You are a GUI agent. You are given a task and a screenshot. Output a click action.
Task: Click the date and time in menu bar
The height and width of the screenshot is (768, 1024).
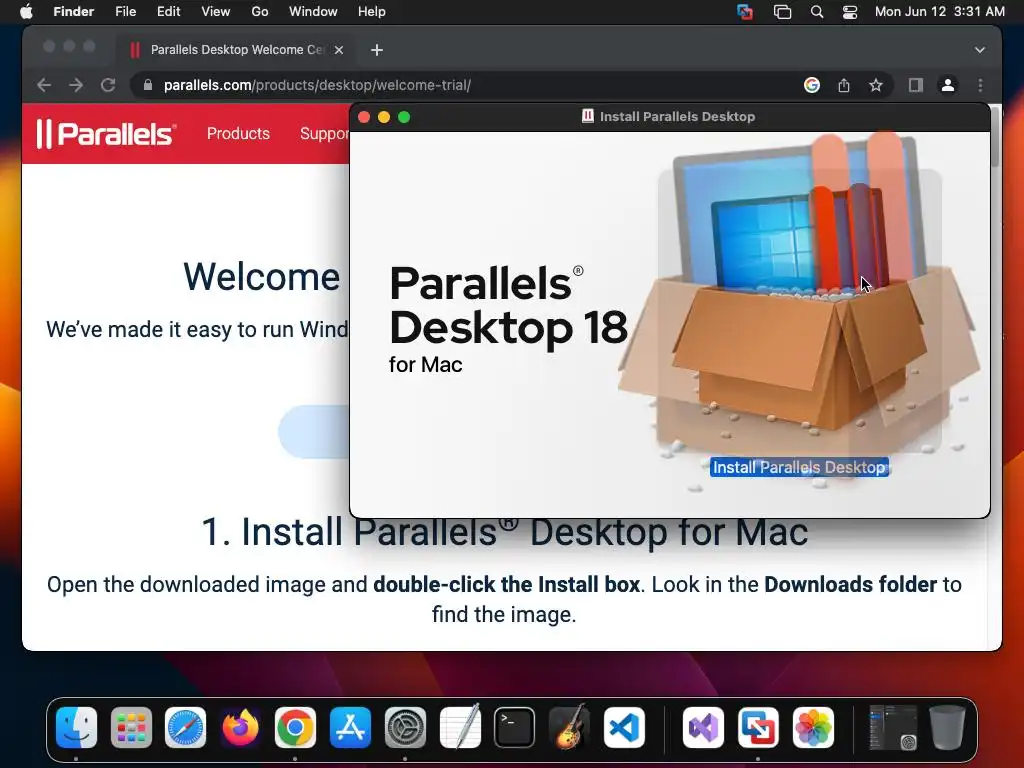pyautogui.click(x=939, y=12)
